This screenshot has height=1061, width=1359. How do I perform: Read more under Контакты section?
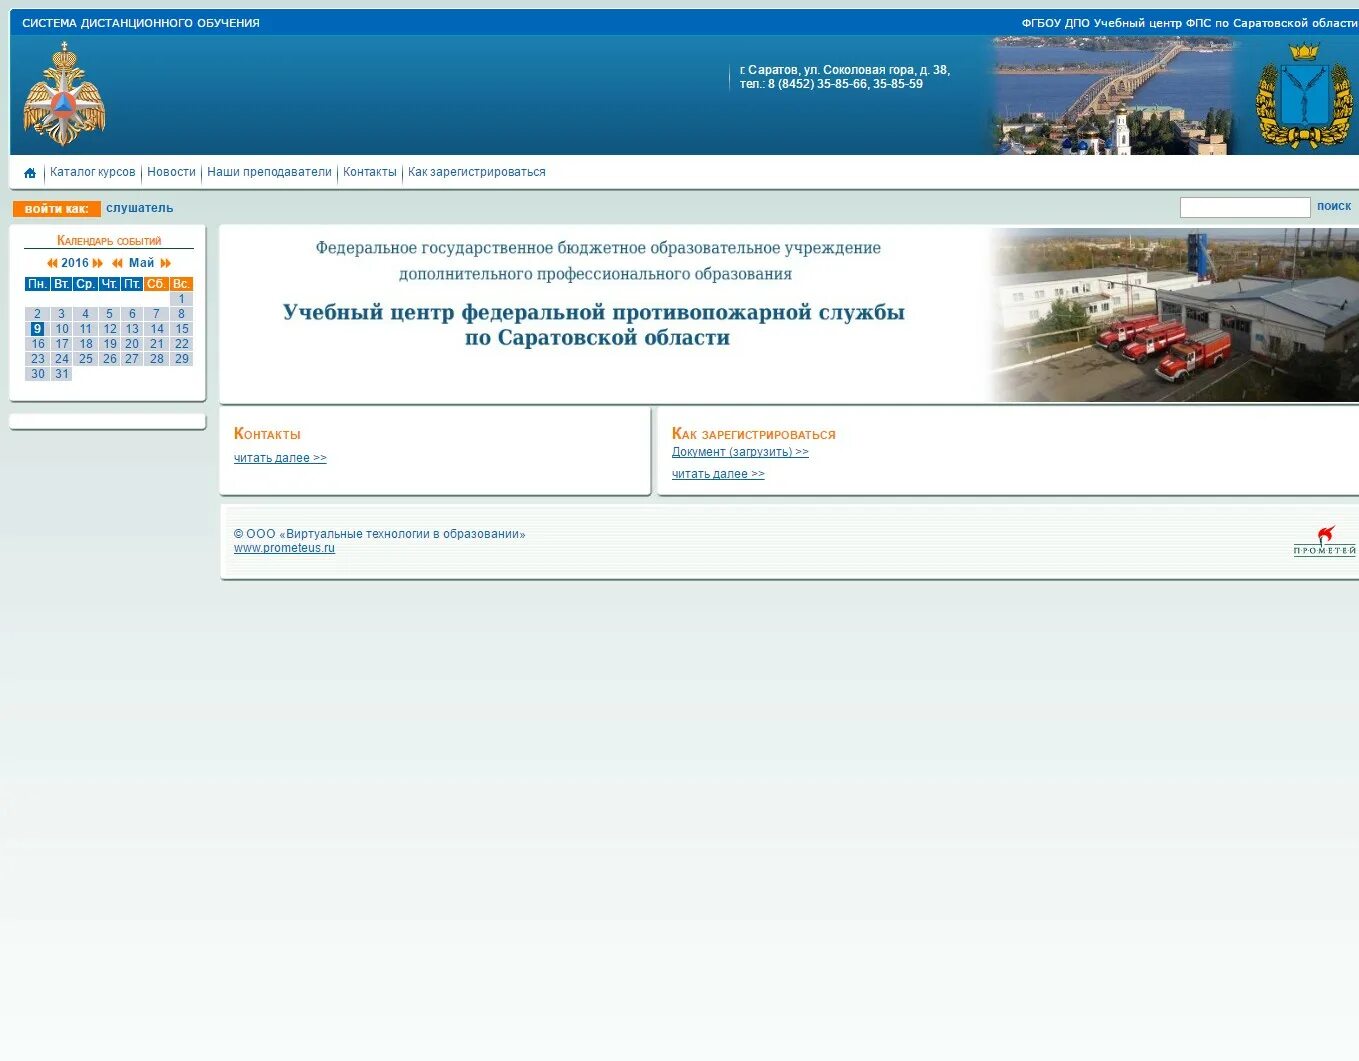point(280,458)
